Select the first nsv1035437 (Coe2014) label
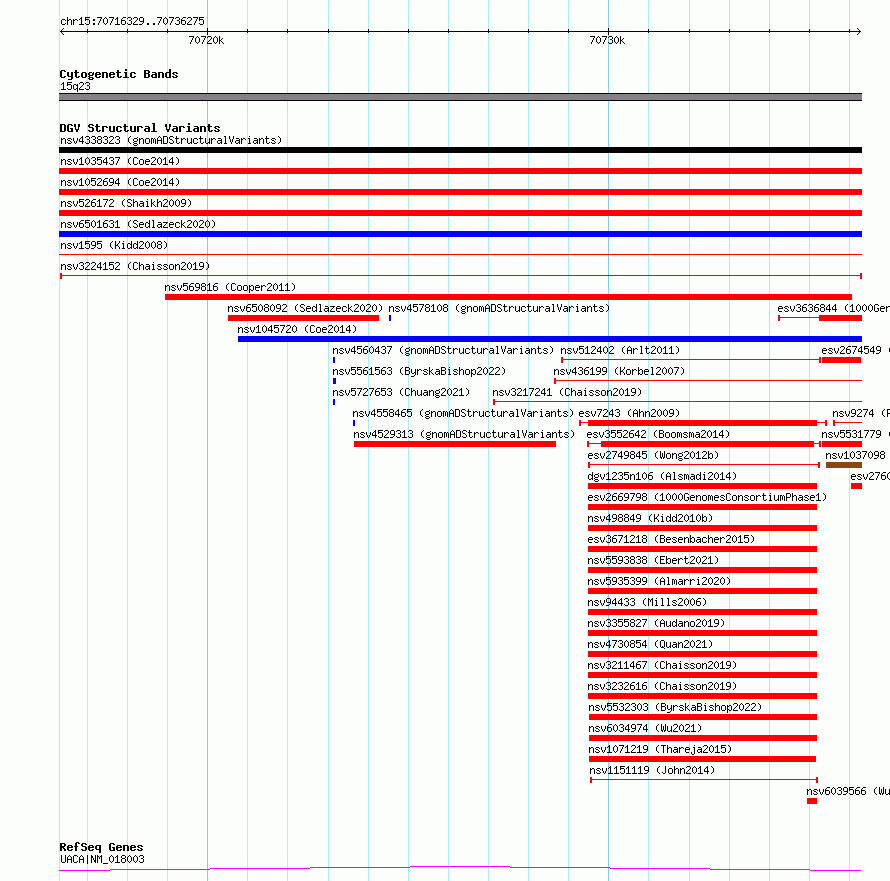The image size is (890, 881). (120, 161)
